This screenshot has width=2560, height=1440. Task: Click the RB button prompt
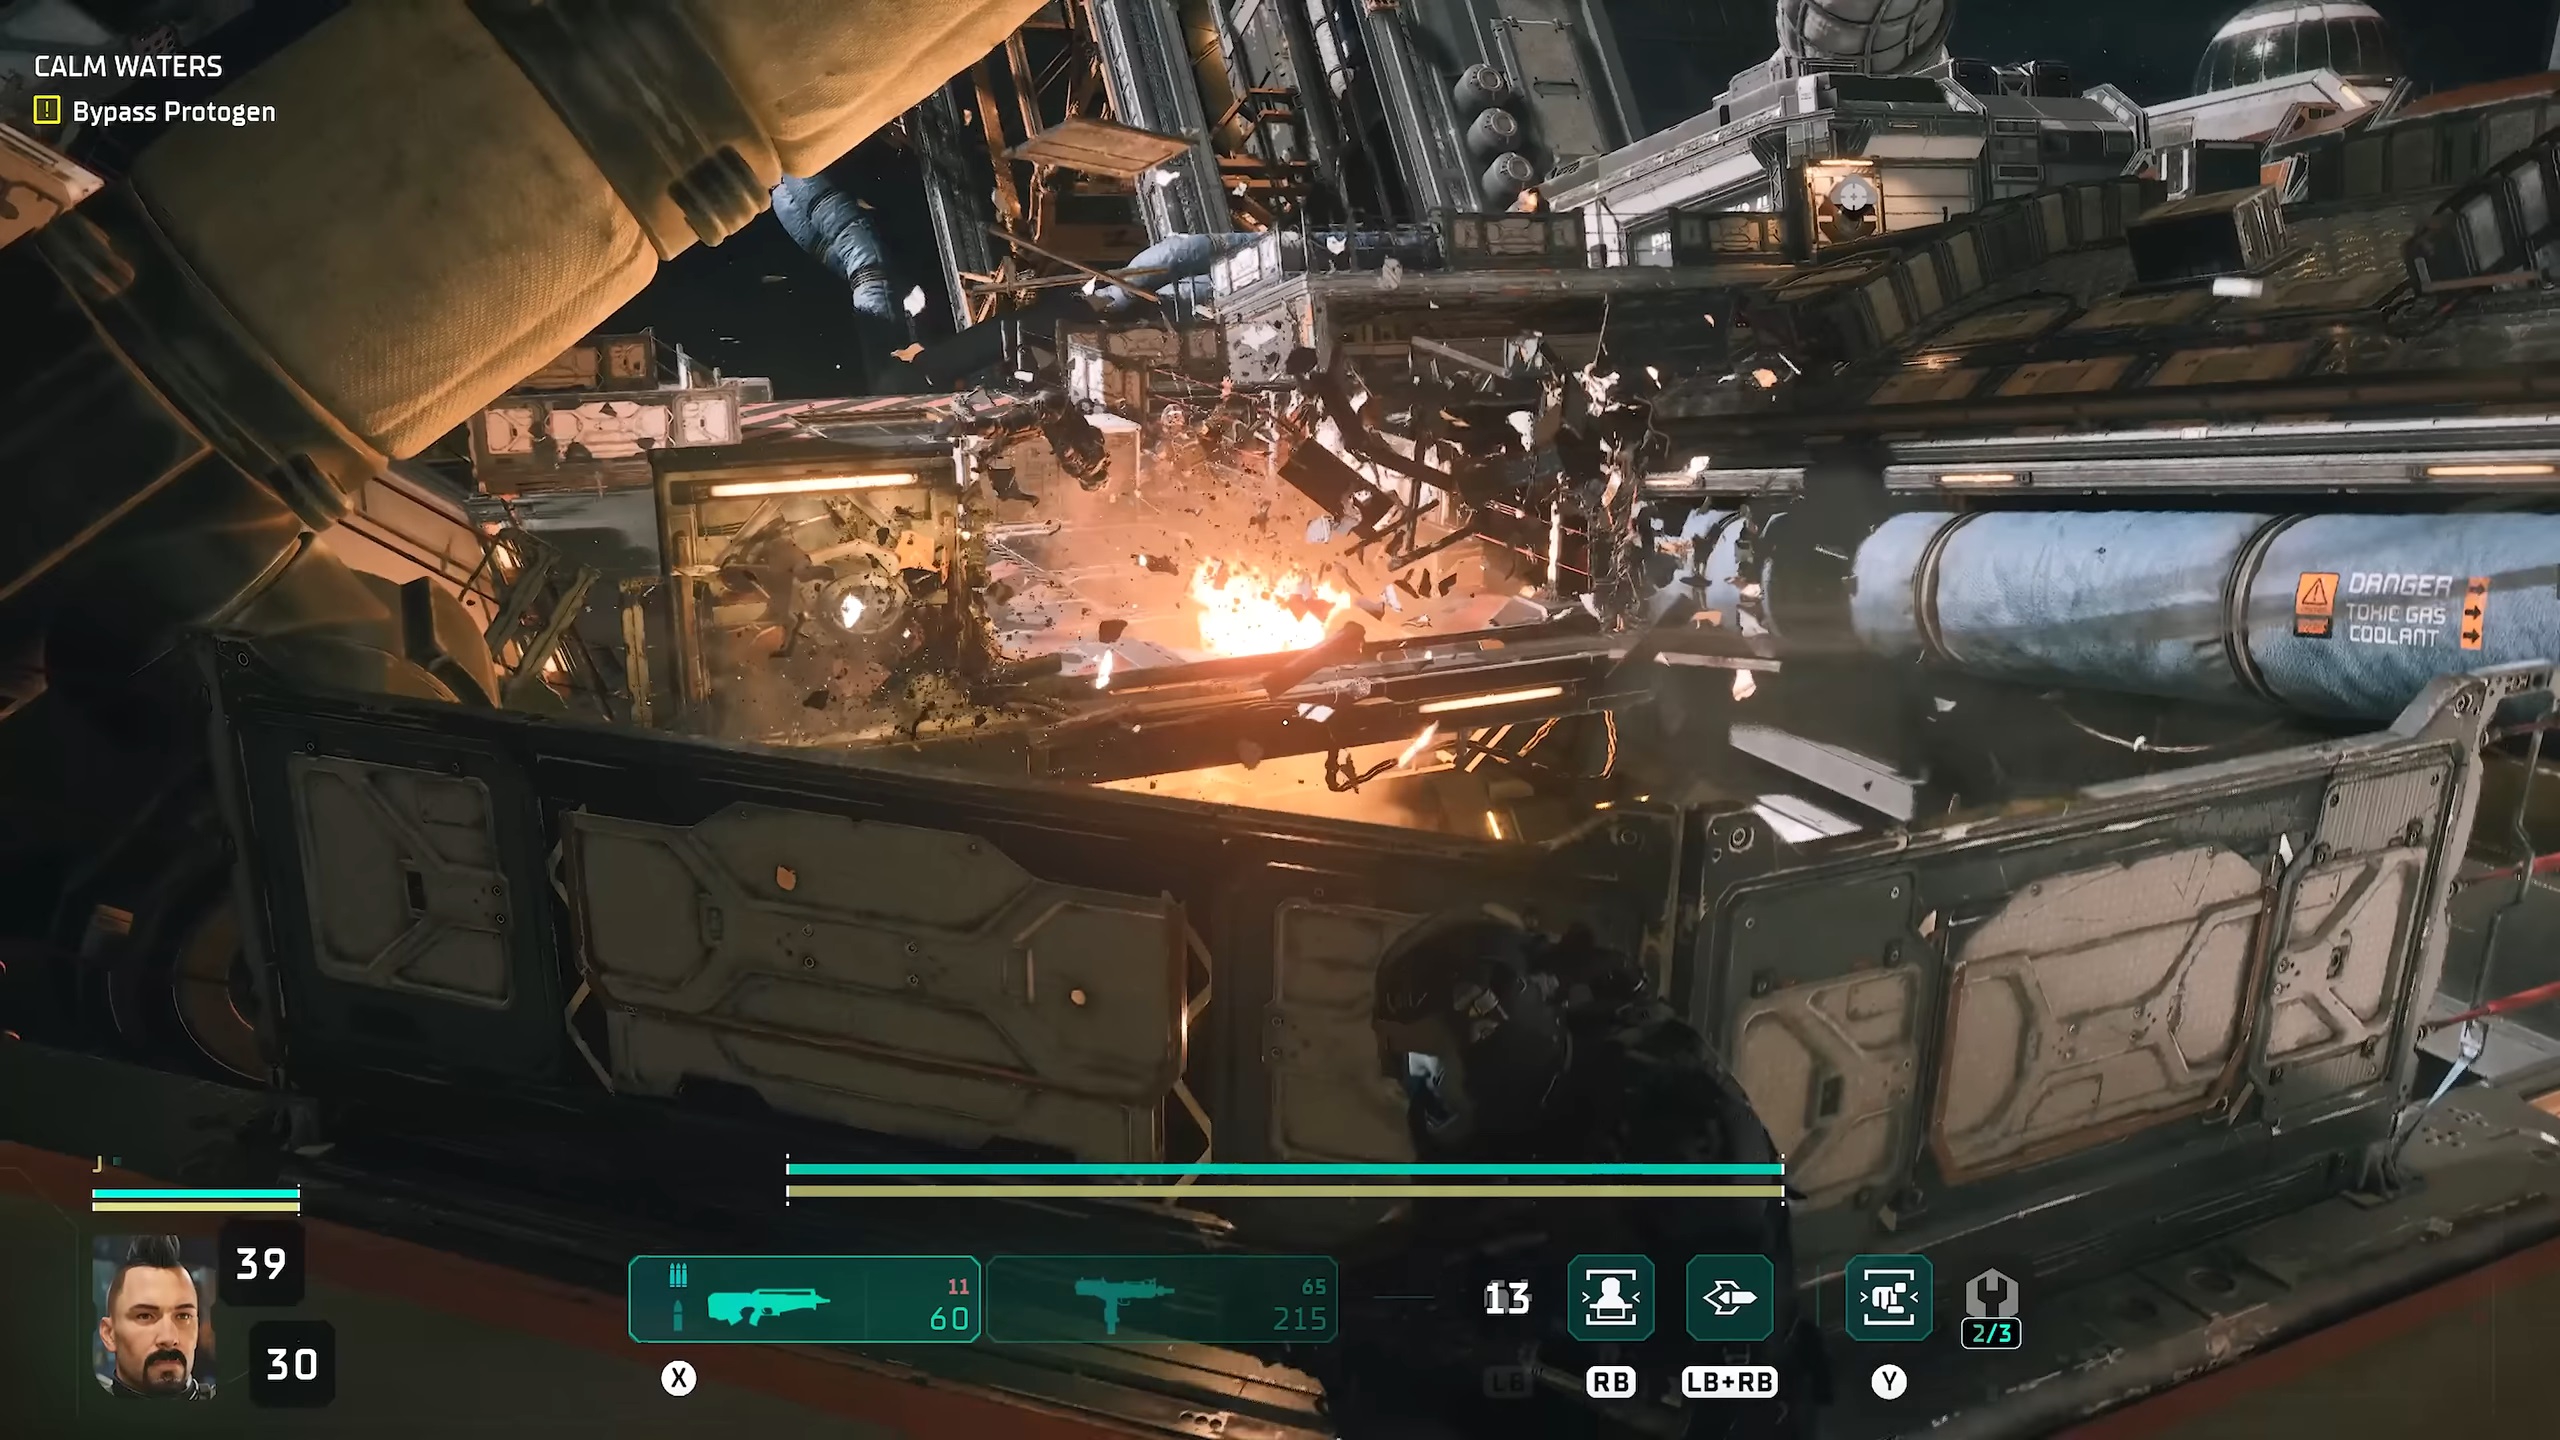pyautogui.click(x=1611, y=1382)
